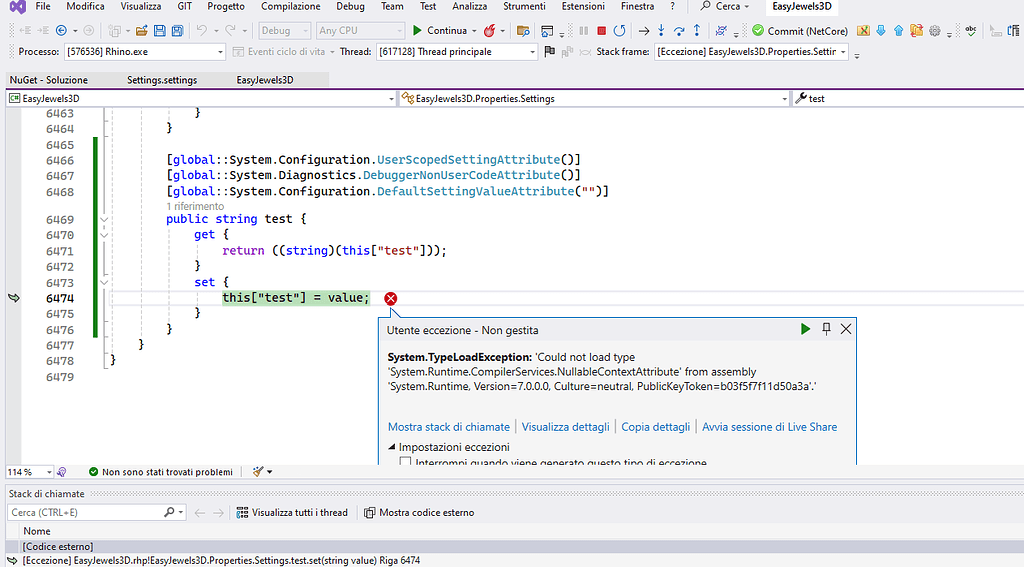Toggle 'Mostra codice esterno' option

click(418, 513)
